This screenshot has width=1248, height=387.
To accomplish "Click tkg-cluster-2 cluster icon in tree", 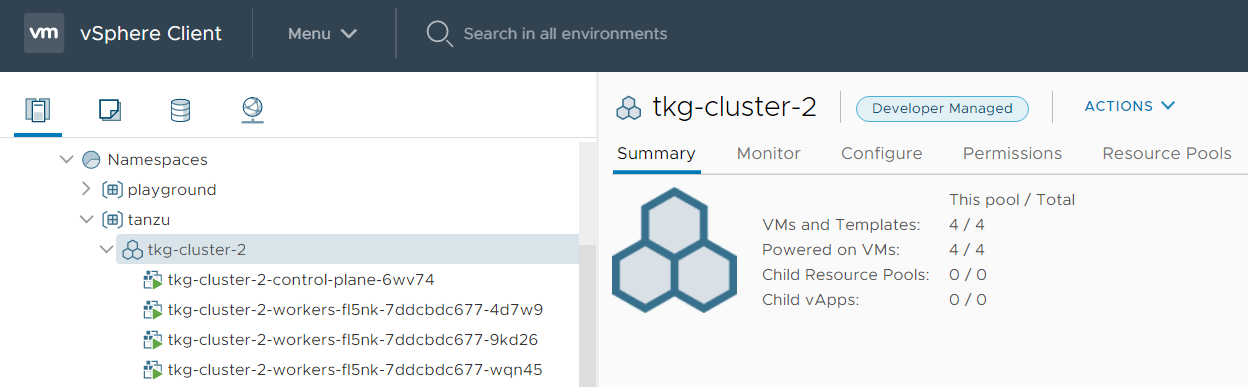I will tap(132, 250).
